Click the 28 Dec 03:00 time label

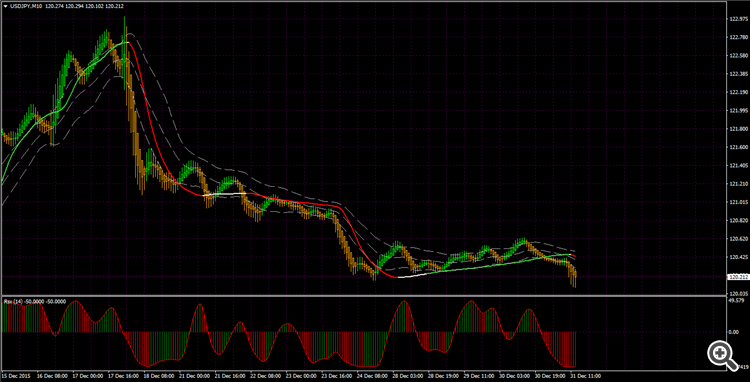pyautogui.click(x=408, y=376)
